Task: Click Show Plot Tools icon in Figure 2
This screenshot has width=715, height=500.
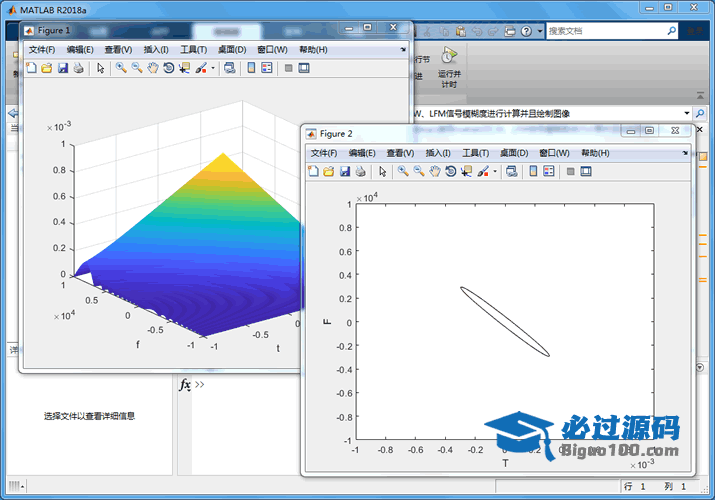Action: pos(586,171)
